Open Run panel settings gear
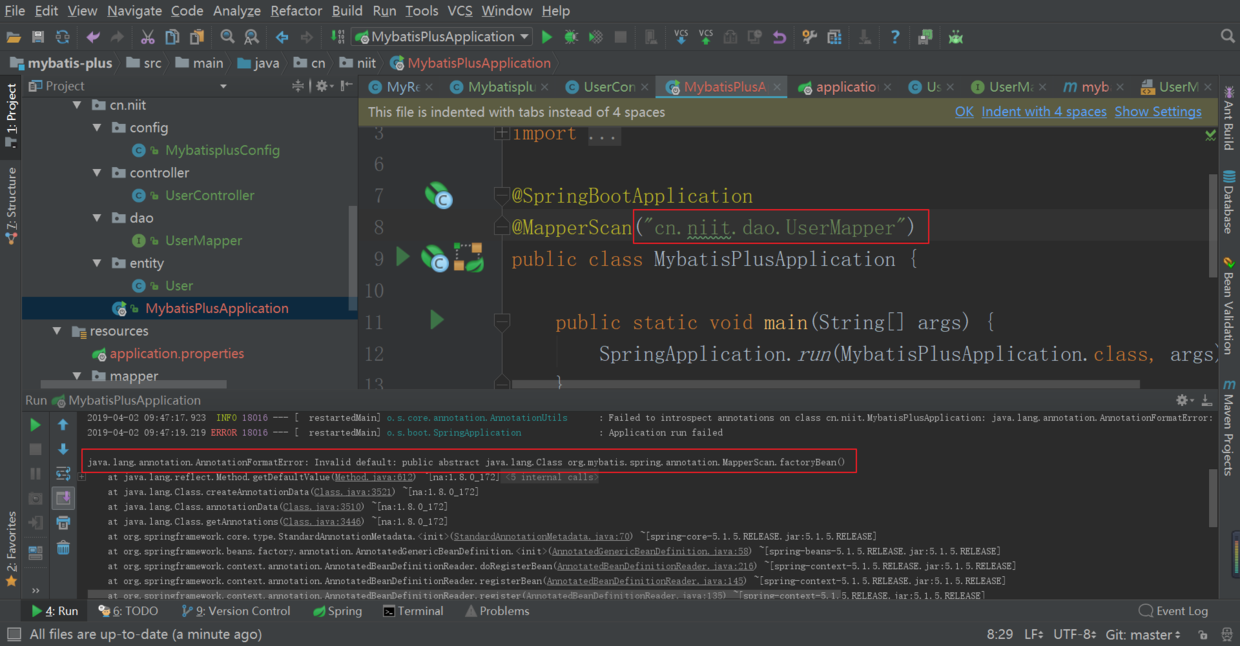This screenshot has height=646, width=1240. [1185, 400]
